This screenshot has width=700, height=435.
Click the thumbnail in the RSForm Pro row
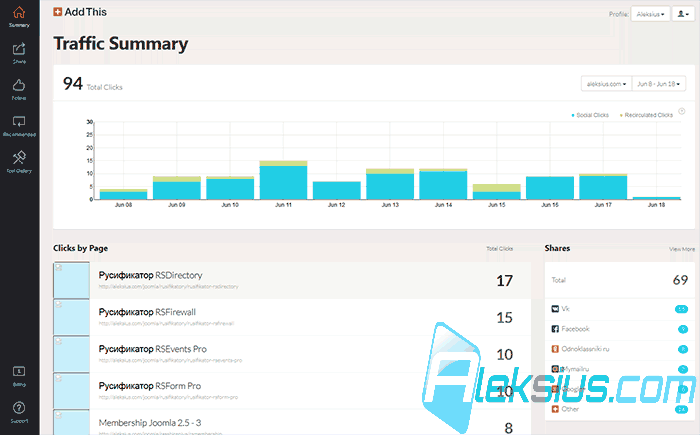click(x=71, y=391)
